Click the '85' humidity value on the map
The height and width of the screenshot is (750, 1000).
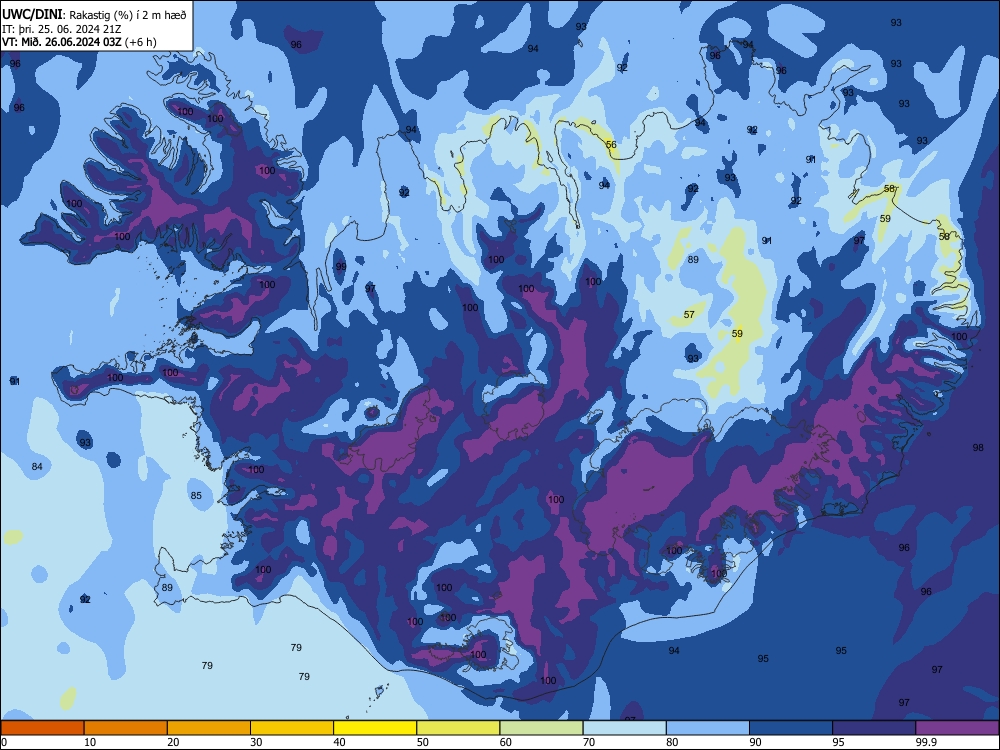tap(196, 496)
